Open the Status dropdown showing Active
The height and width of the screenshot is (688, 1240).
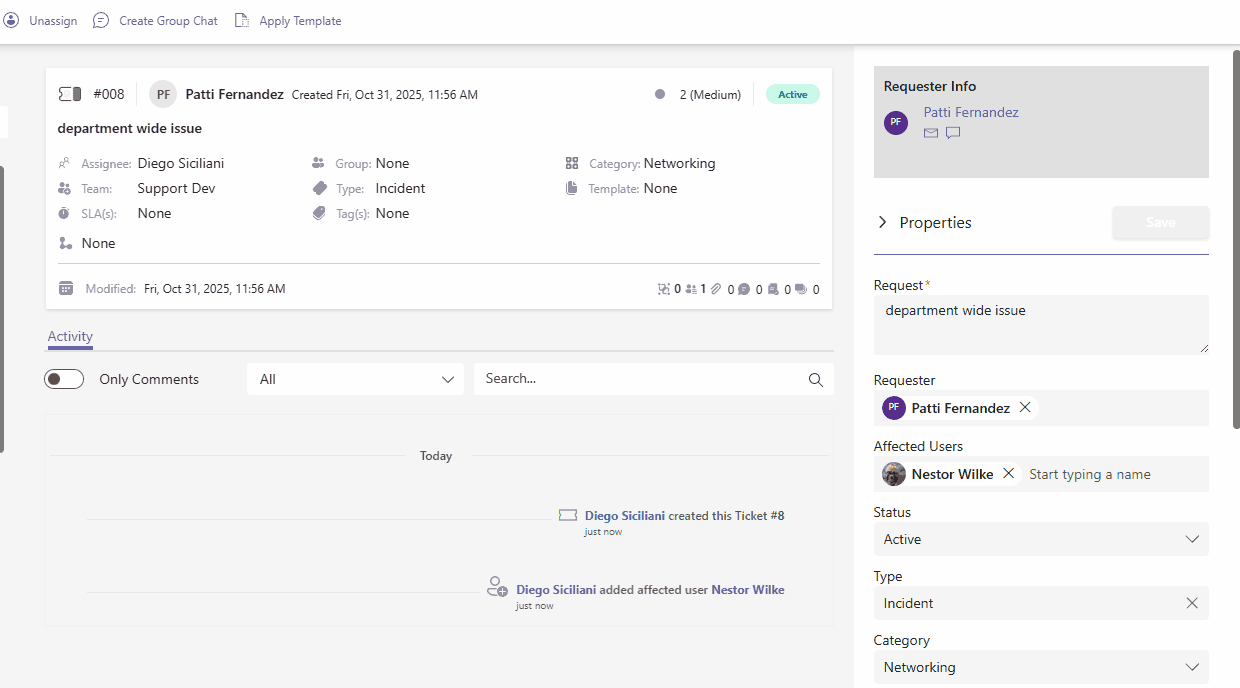1041,539
